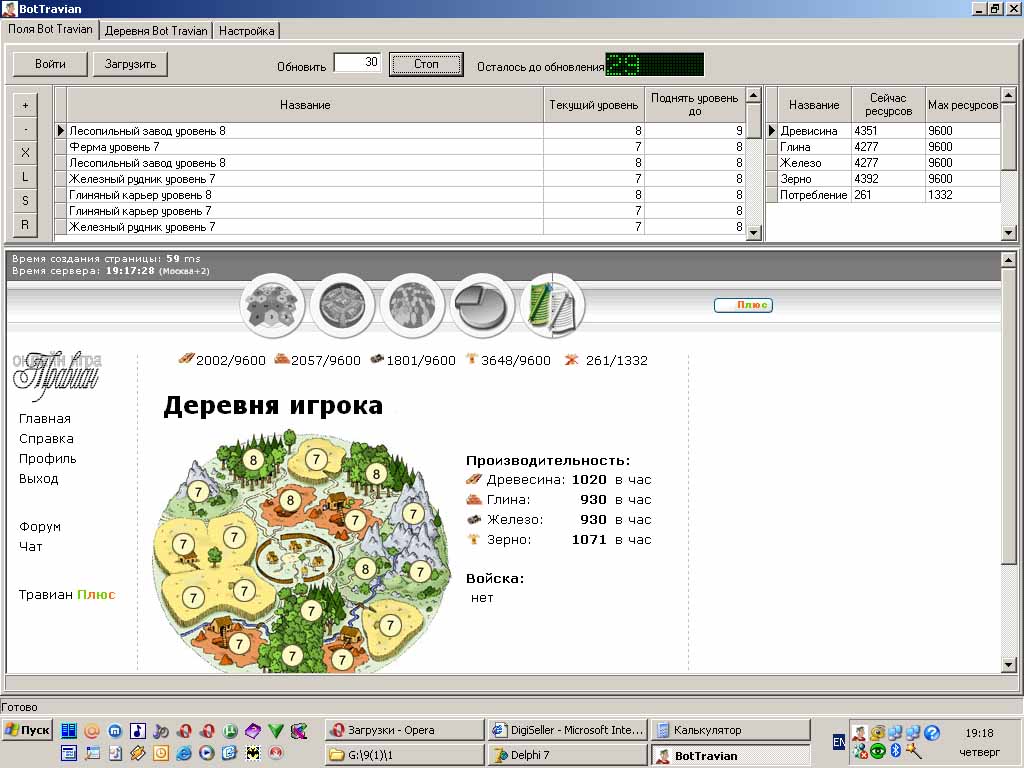The width and height of the screenshot is (1024, 768).
Task: Switch the EN language indicator
Action: 839,742
